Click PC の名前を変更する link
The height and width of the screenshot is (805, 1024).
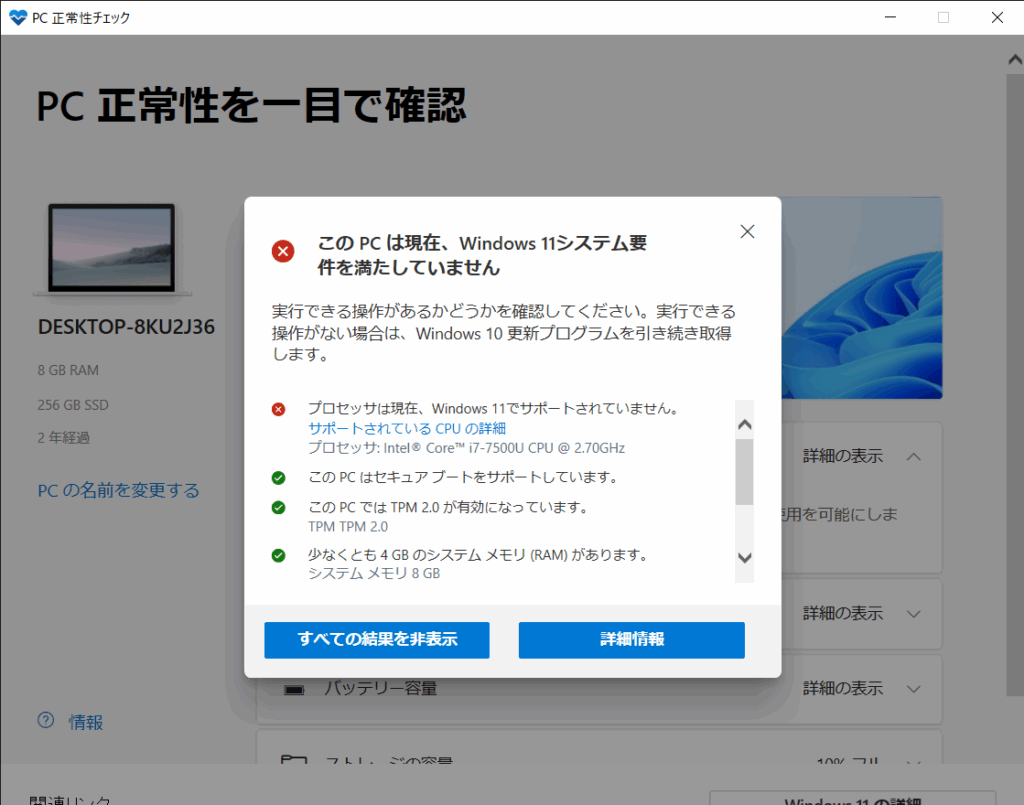pyautogui.click(x=118, y=490)
